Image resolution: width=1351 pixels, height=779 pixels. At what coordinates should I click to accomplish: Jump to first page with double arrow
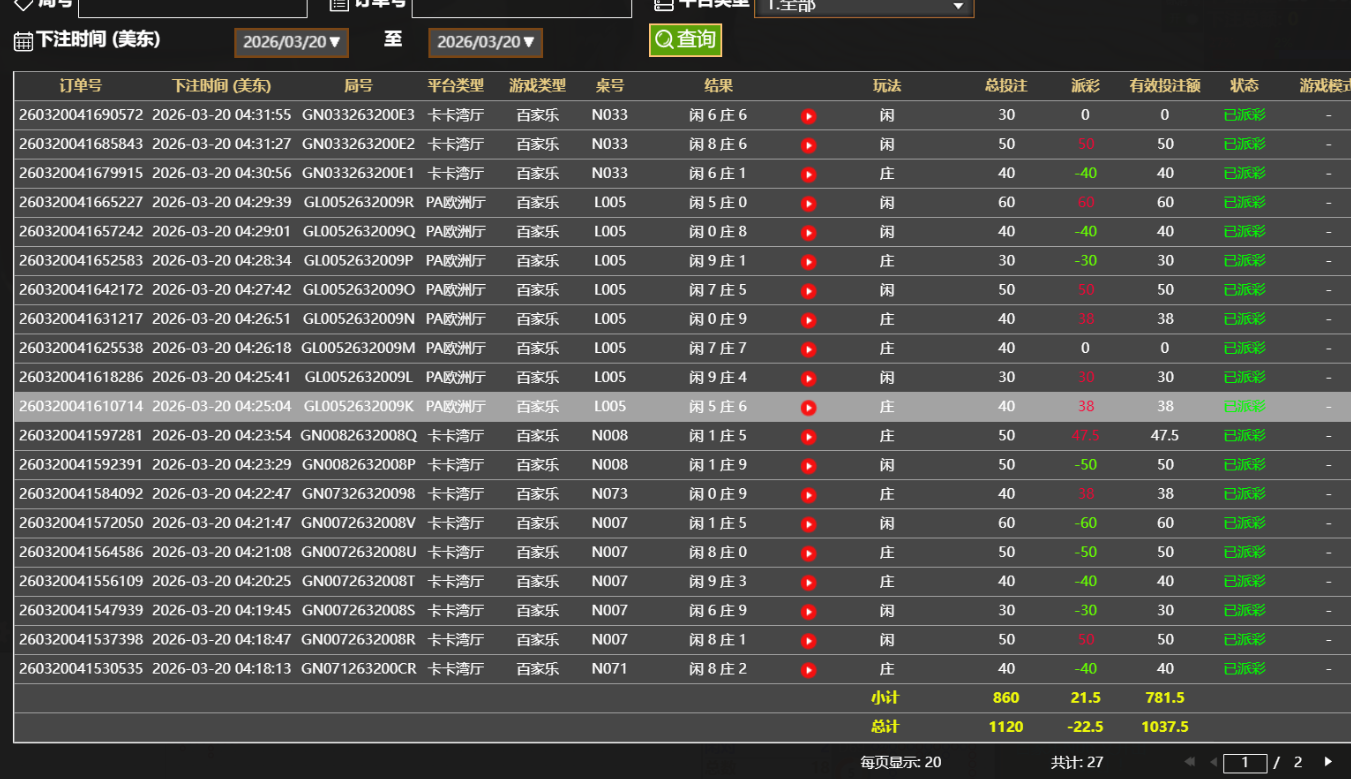pyautogui.click(x=1189, y=762)
